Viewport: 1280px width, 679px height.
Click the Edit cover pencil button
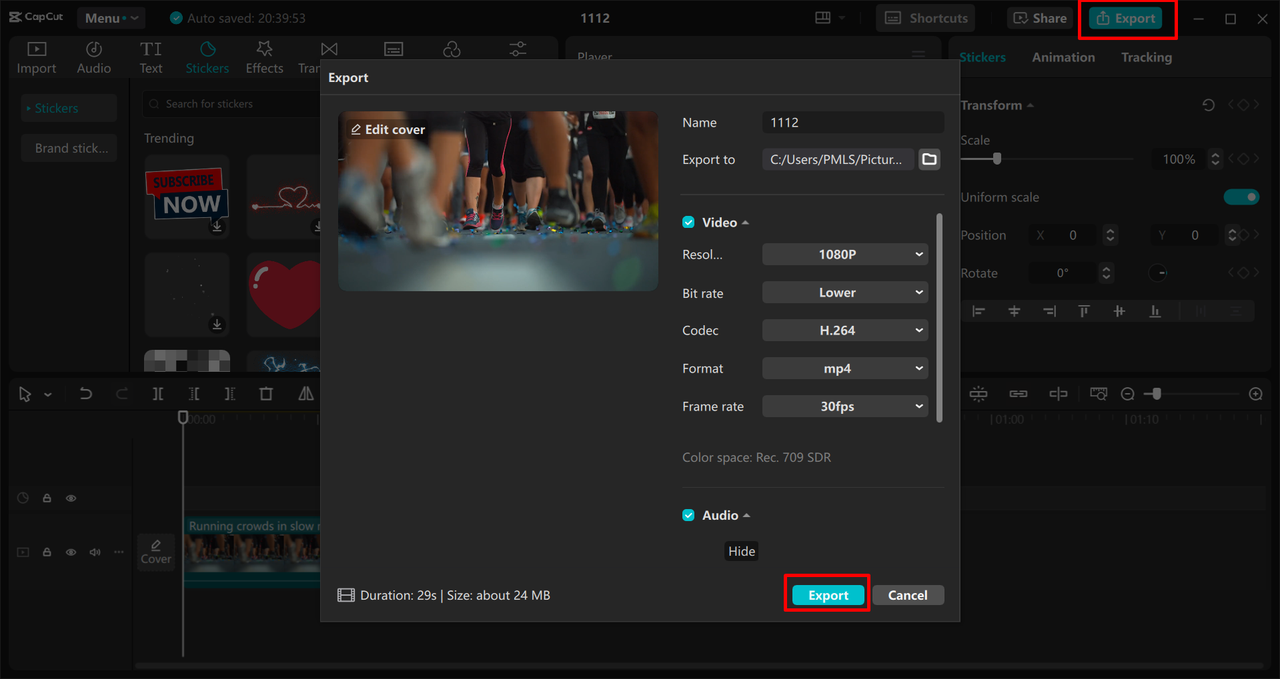tap(388, 130)
